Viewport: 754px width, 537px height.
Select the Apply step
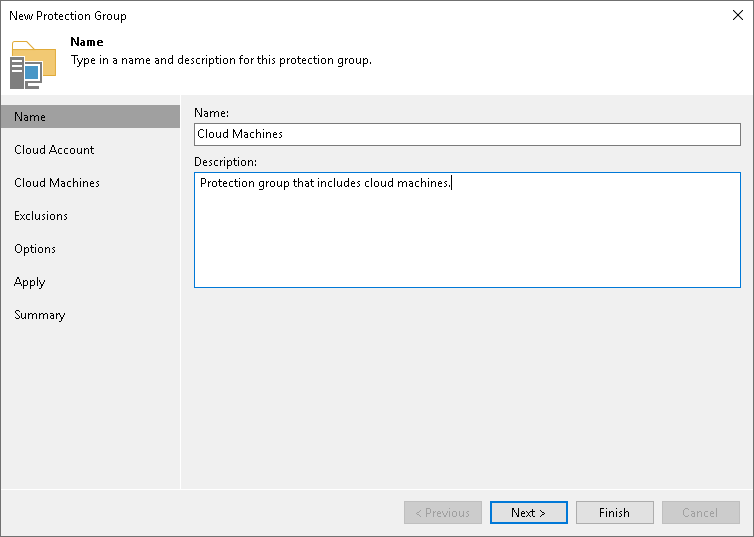coord(29,282)
